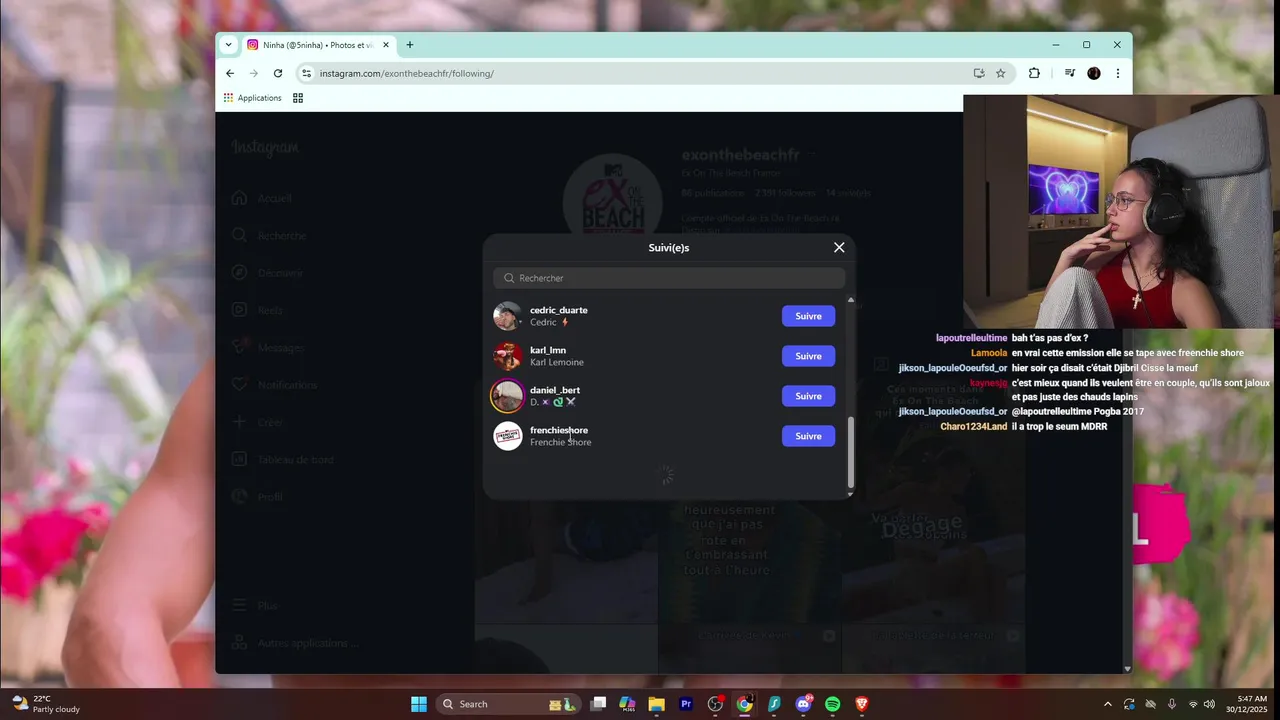Click the page scrollbar down arrow

(x=1127, y=668)
